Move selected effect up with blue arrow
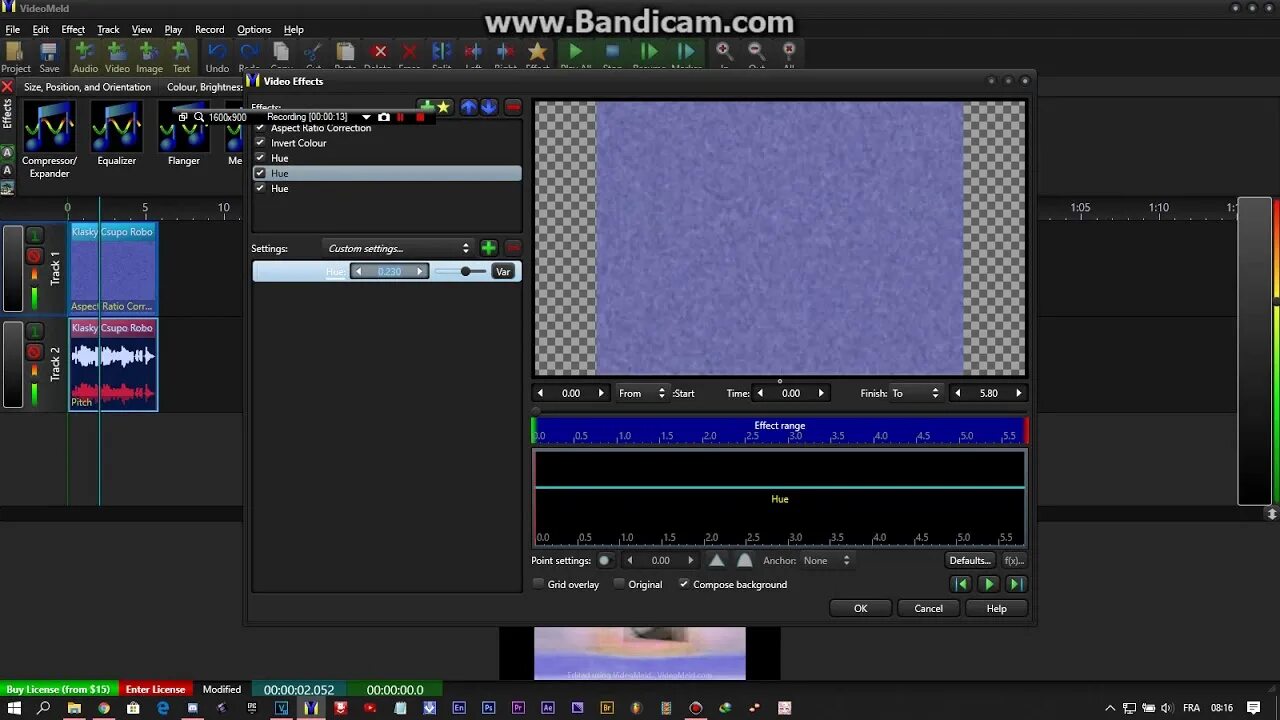 [x=469, y=107]
